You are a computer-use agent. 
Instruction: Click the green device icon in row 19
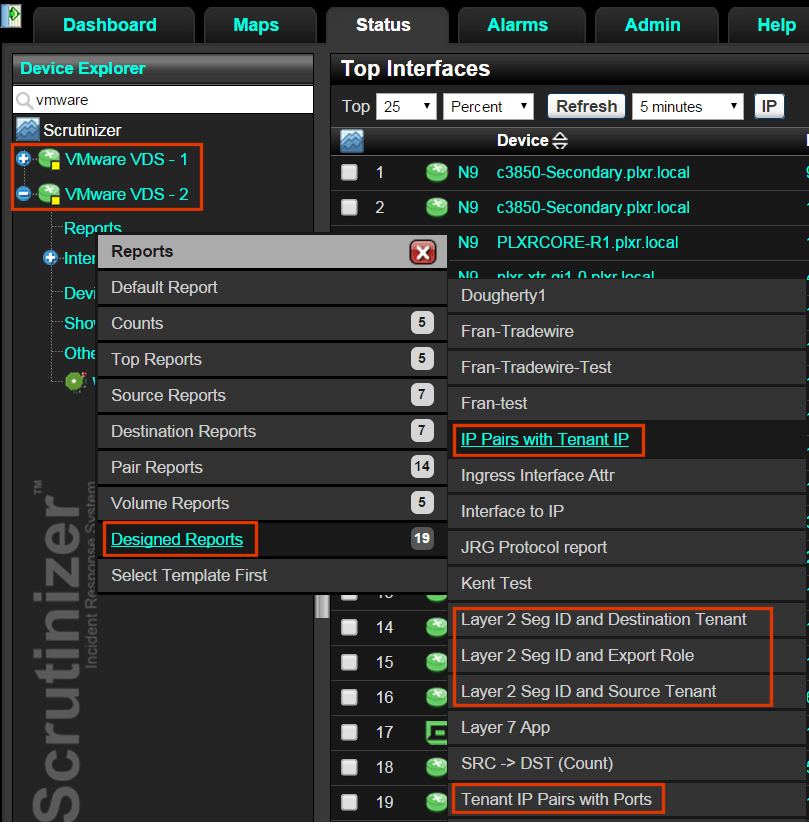[437, 802]
